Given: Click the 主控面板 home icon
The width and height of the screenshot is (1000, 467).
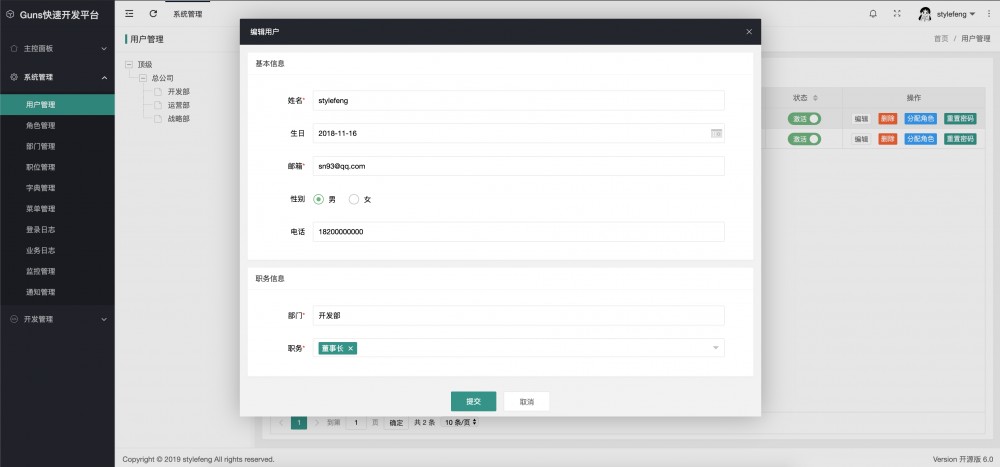Looking at the screenshot, I should [x=14, y=48].
